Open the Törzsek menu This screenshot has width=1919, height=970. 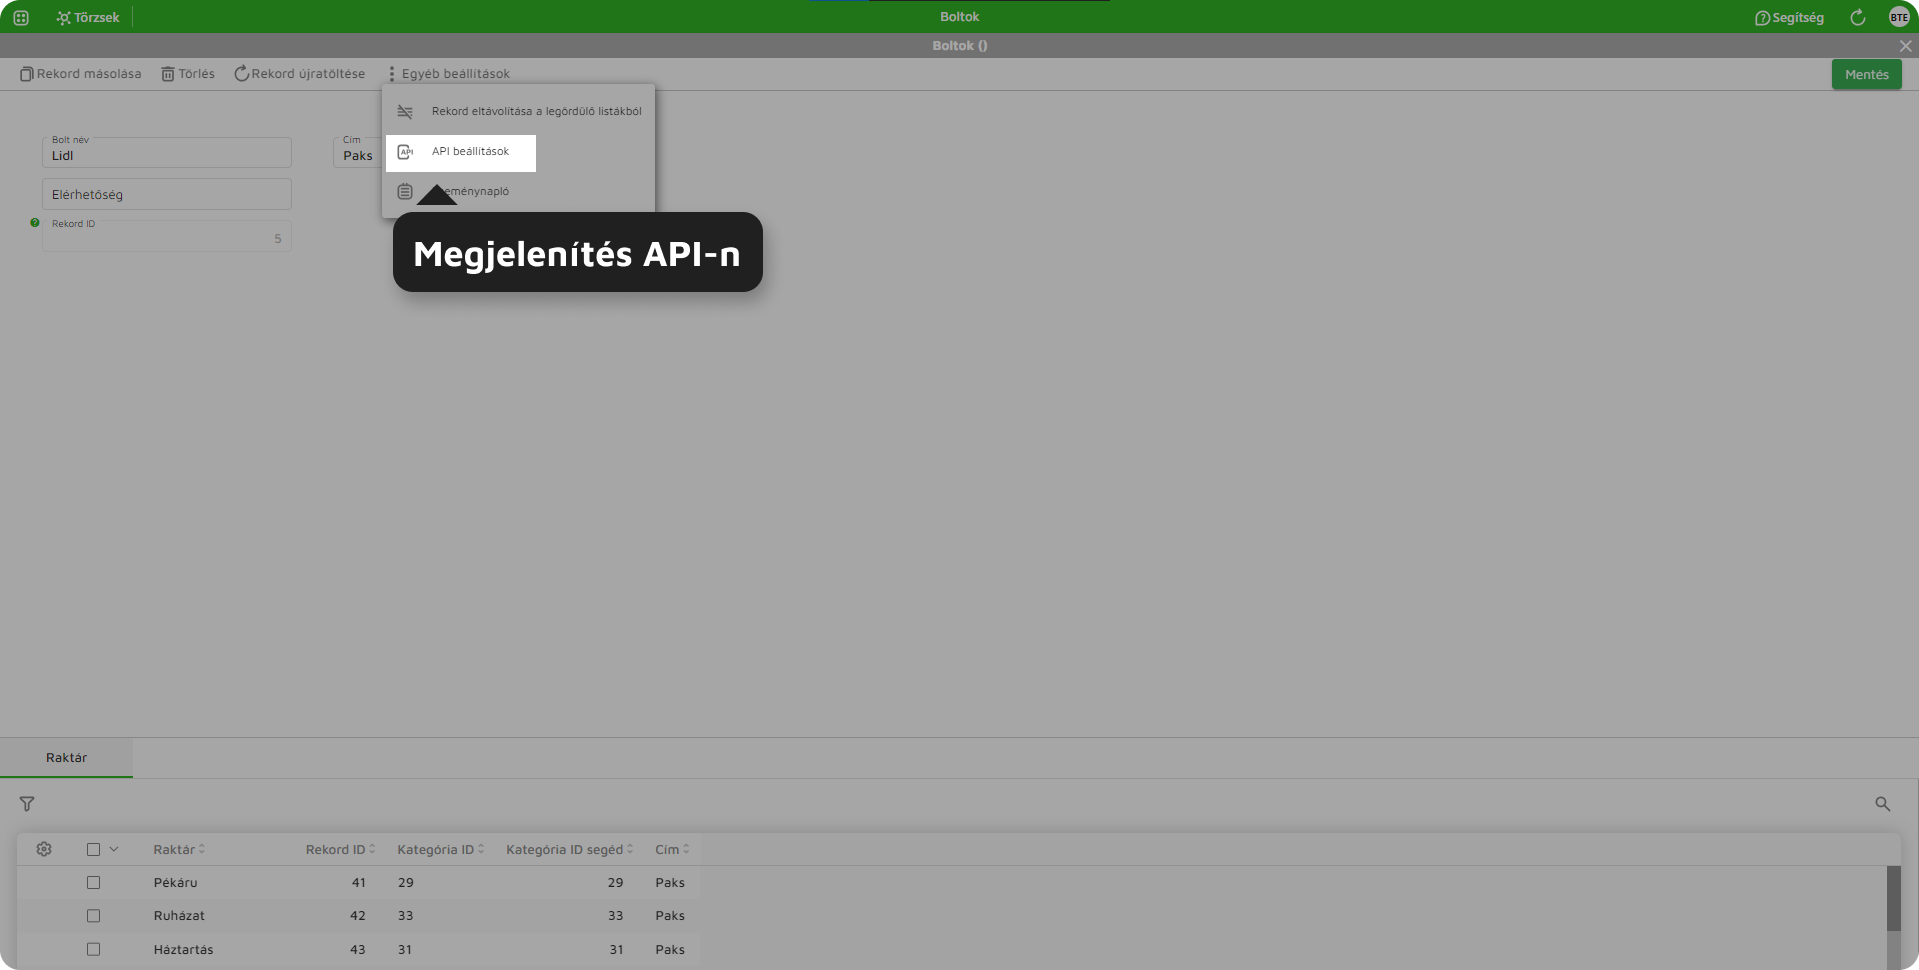pyautogui.click(x=88, y=17)
